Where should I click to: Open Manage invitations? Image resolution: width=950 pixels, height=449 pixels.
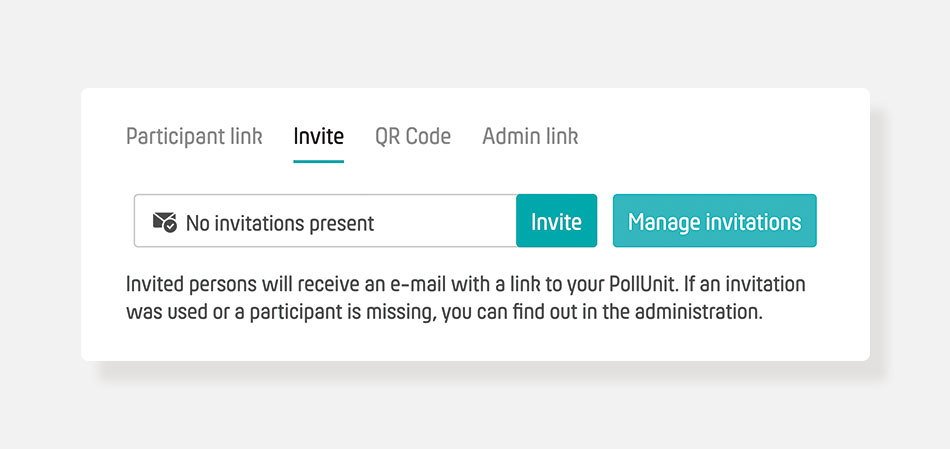tap(715, 221)
